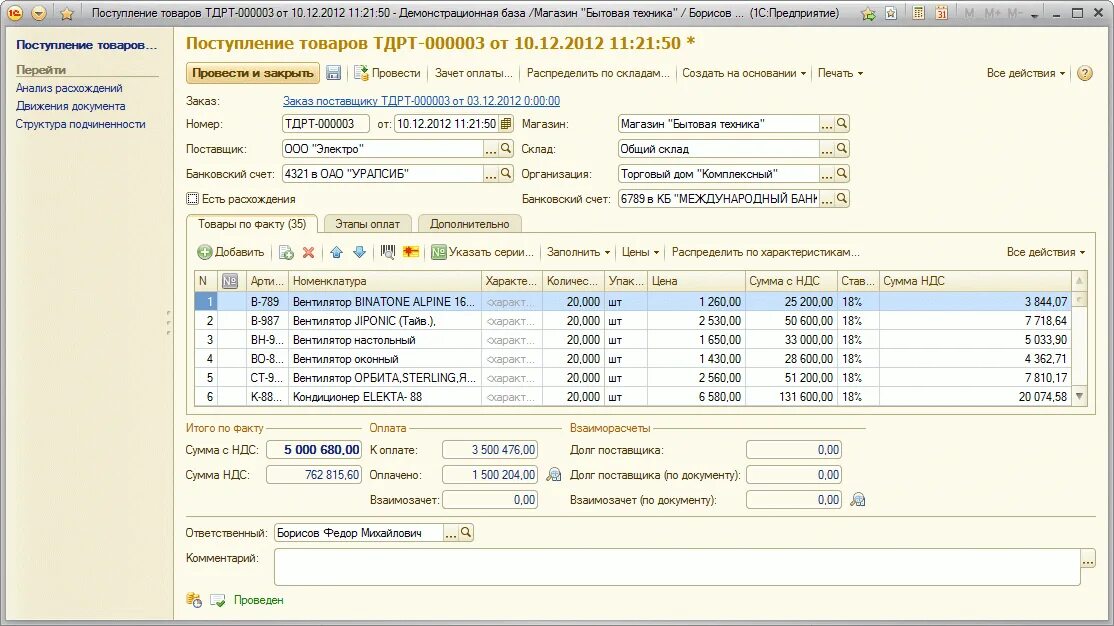
Task: Click price cell 1 650,00
Action: point(696,340)
